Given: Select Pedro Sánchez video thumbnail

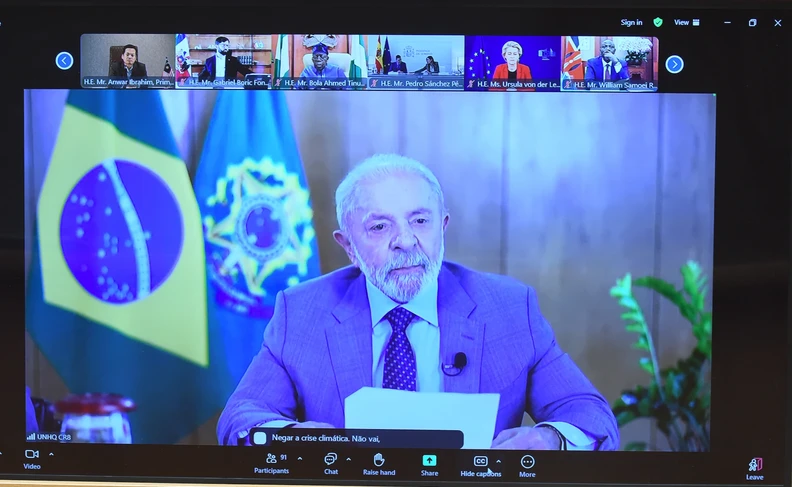Looking at the screenshot, I should click(416, 62).
